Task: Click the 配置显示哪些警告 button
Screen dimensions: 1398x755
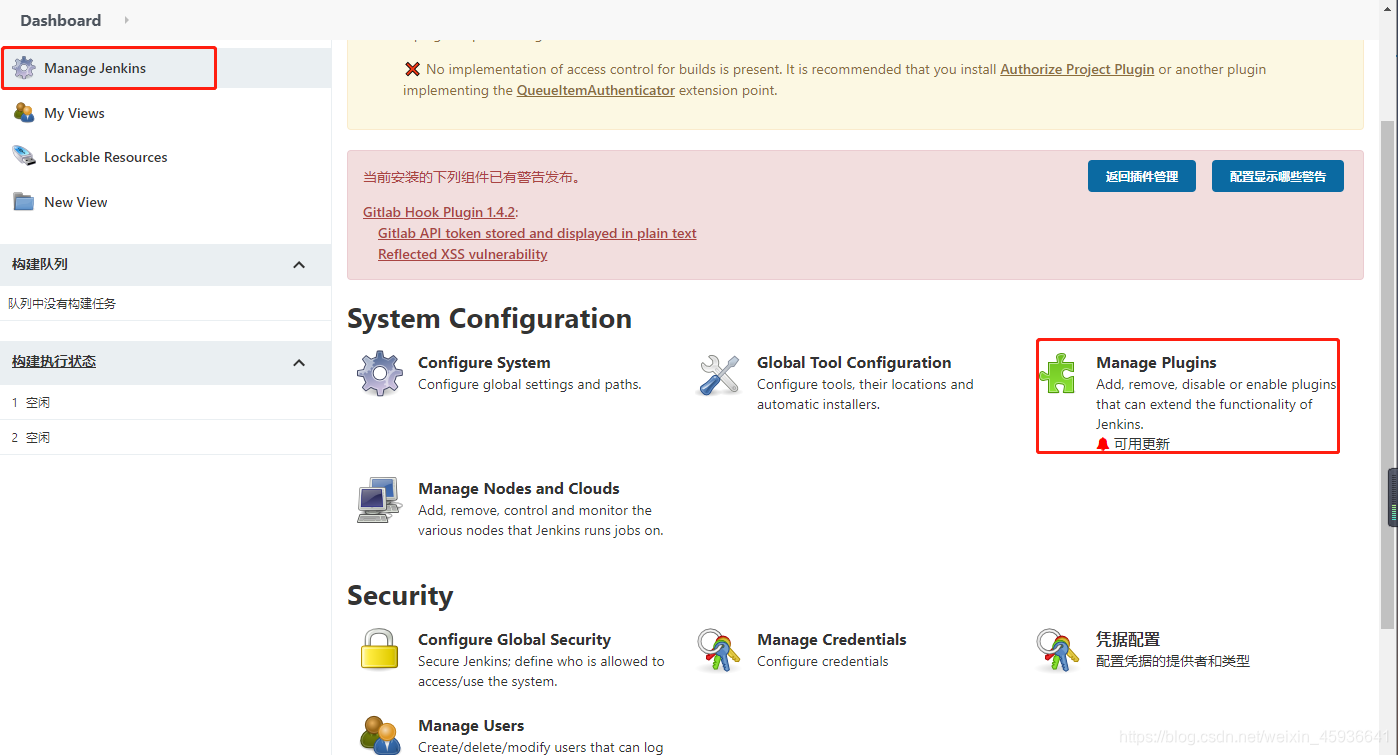Action: coord(1278,176)
